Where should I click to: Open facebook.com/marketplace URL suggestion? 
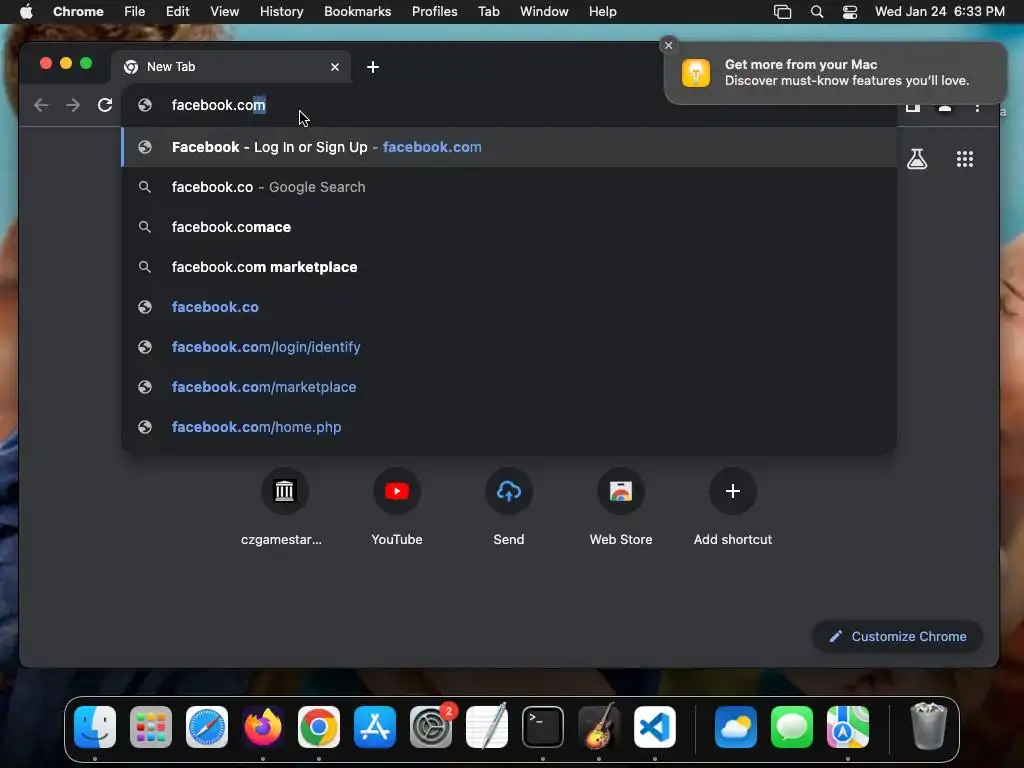point(509,387)
